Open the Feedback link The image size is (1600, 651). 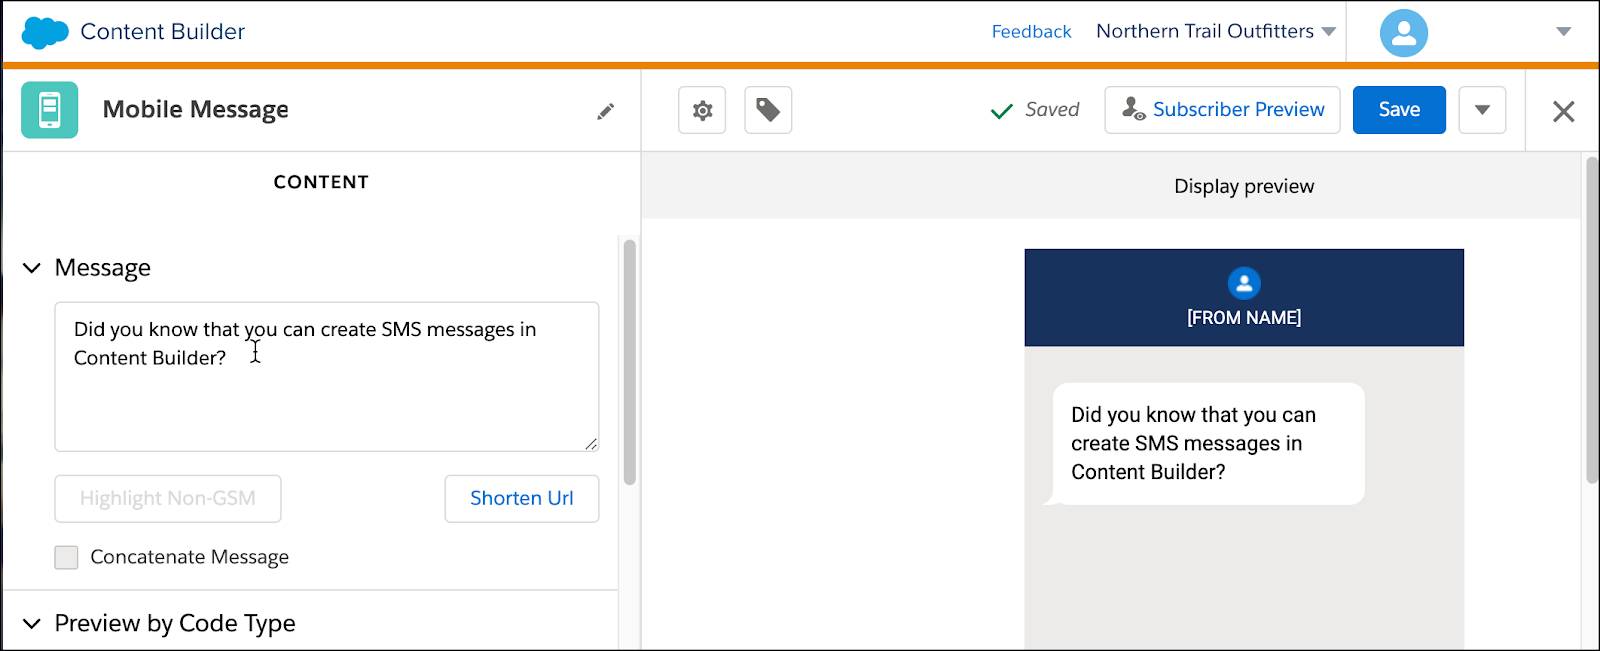(1031, 32)
